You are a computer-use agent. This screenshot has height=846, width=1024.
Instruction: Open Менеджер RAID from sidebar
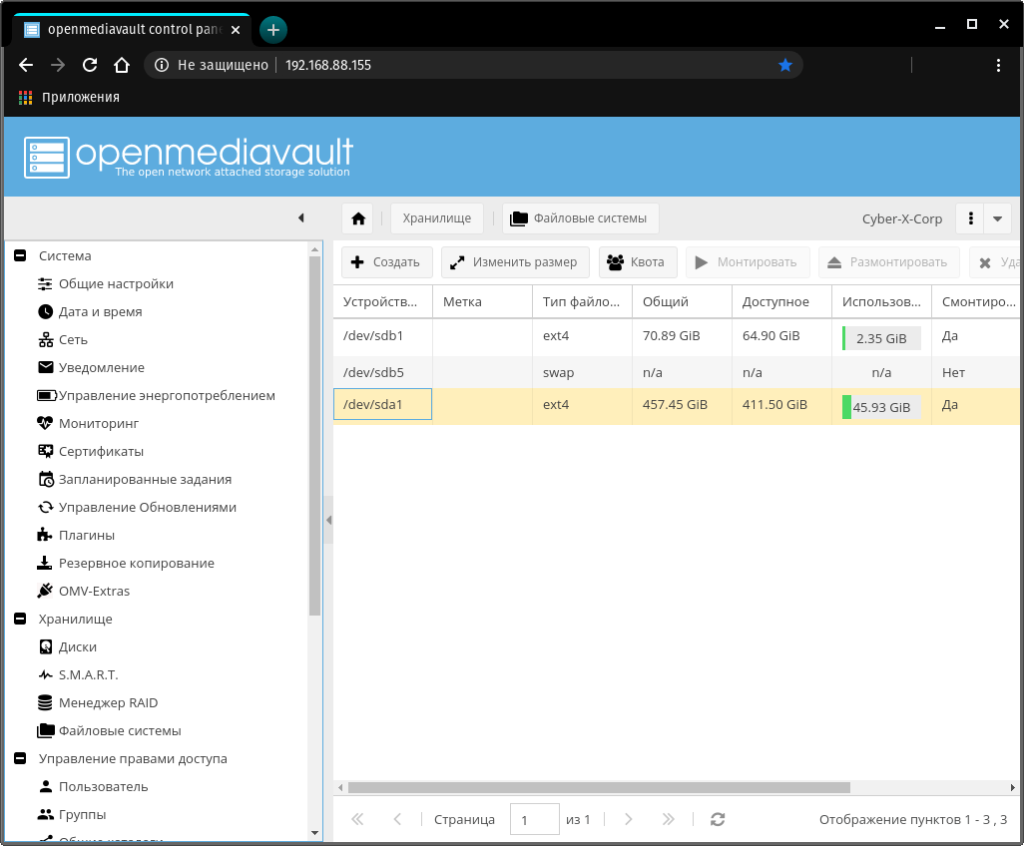[108, 703]
